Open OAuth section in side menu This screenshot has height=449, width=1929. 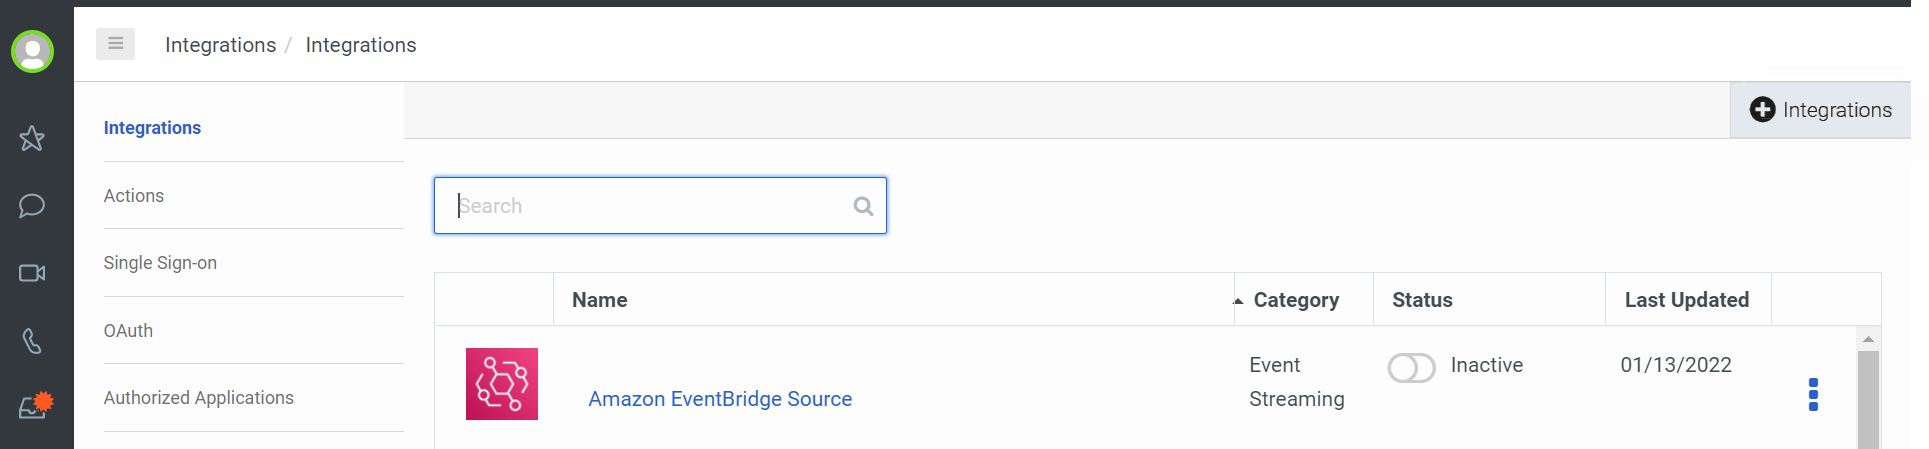pyautogui.click(x=128, y=331)
